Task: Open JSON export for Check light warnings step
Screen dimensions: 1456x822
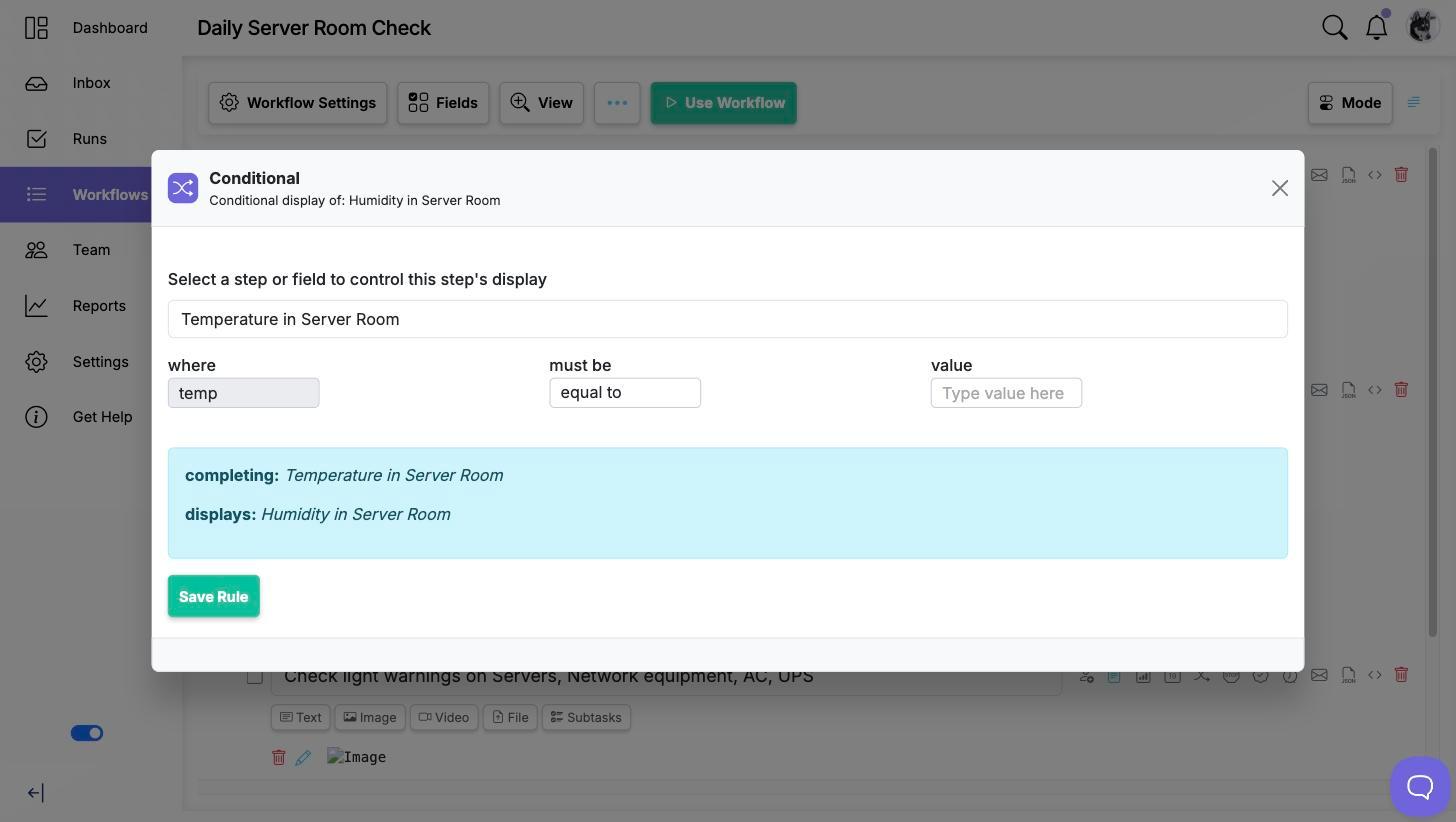Action: click(1349, 675)
